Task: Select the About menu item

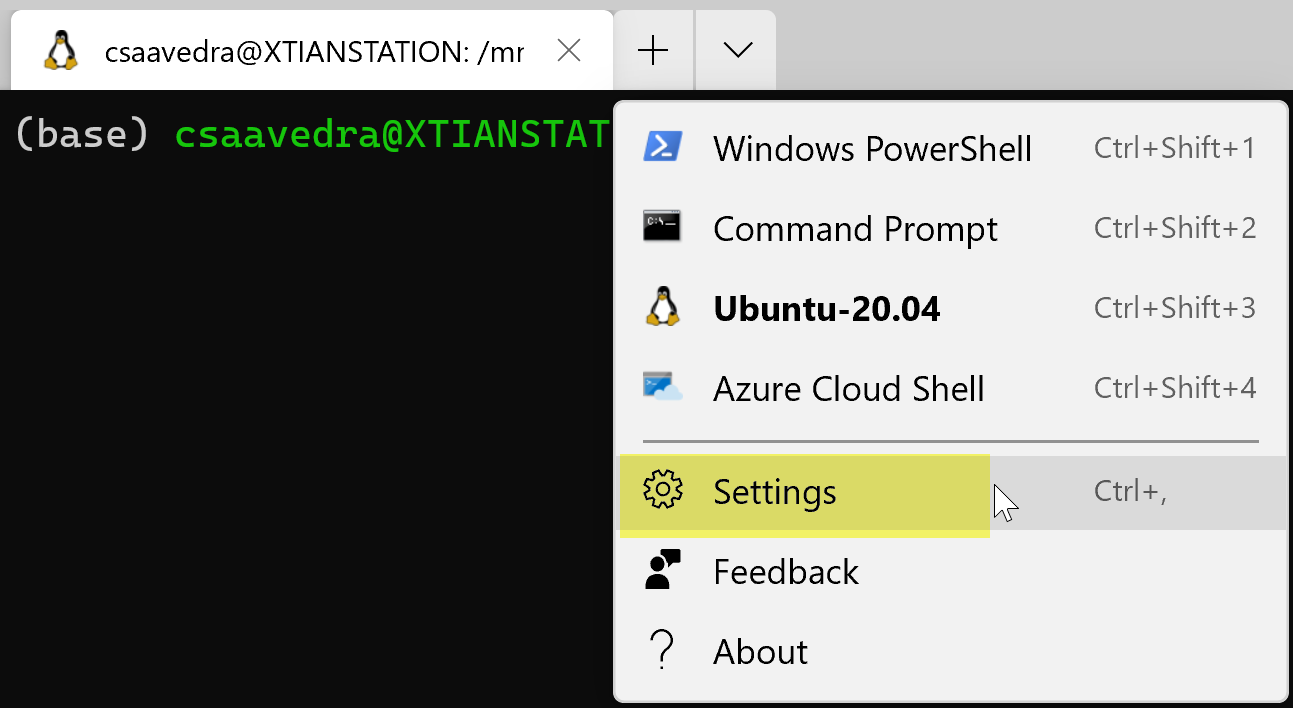Action: (760, 652)
